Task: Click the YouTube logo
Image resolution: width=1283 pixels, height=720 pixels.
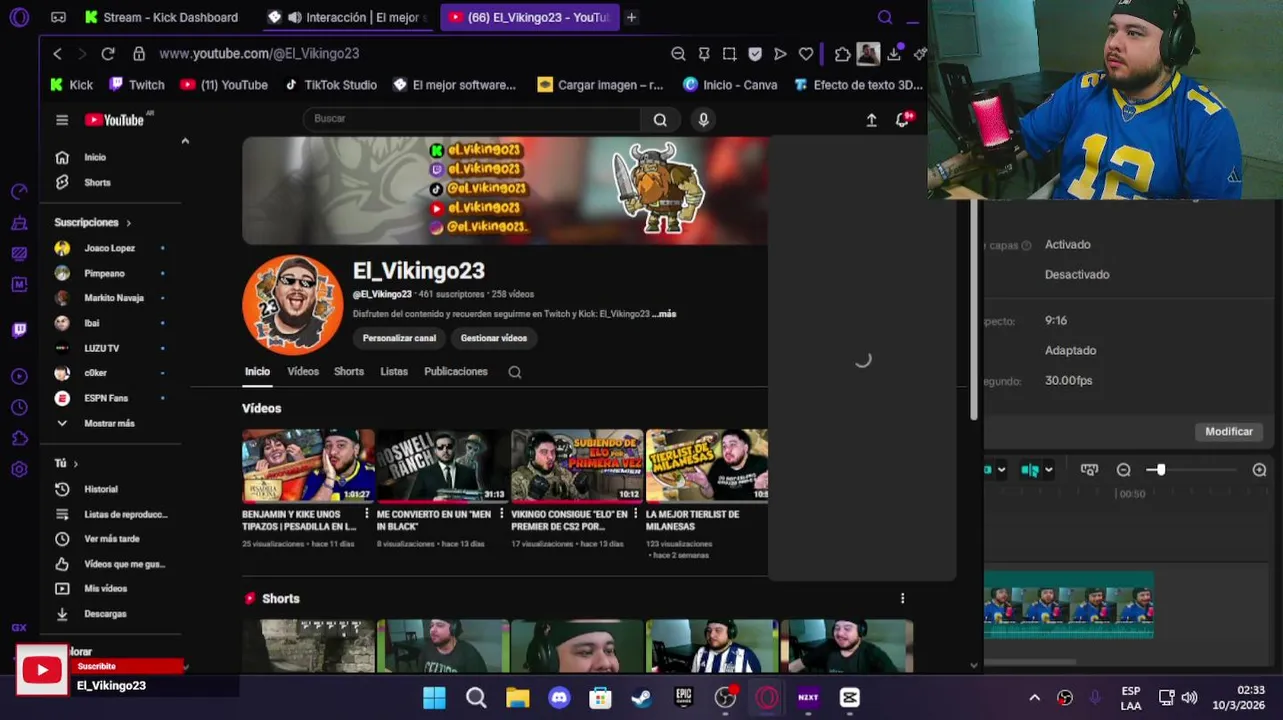Action: click(114, 120)
